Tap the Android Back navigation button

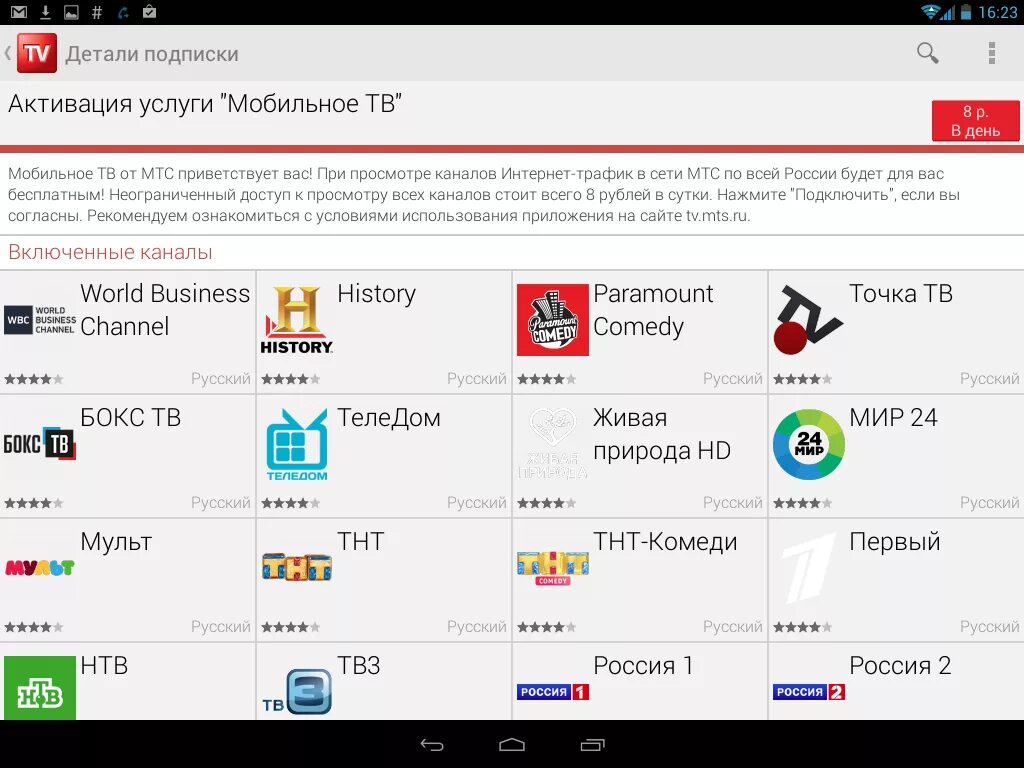(432, 744)
